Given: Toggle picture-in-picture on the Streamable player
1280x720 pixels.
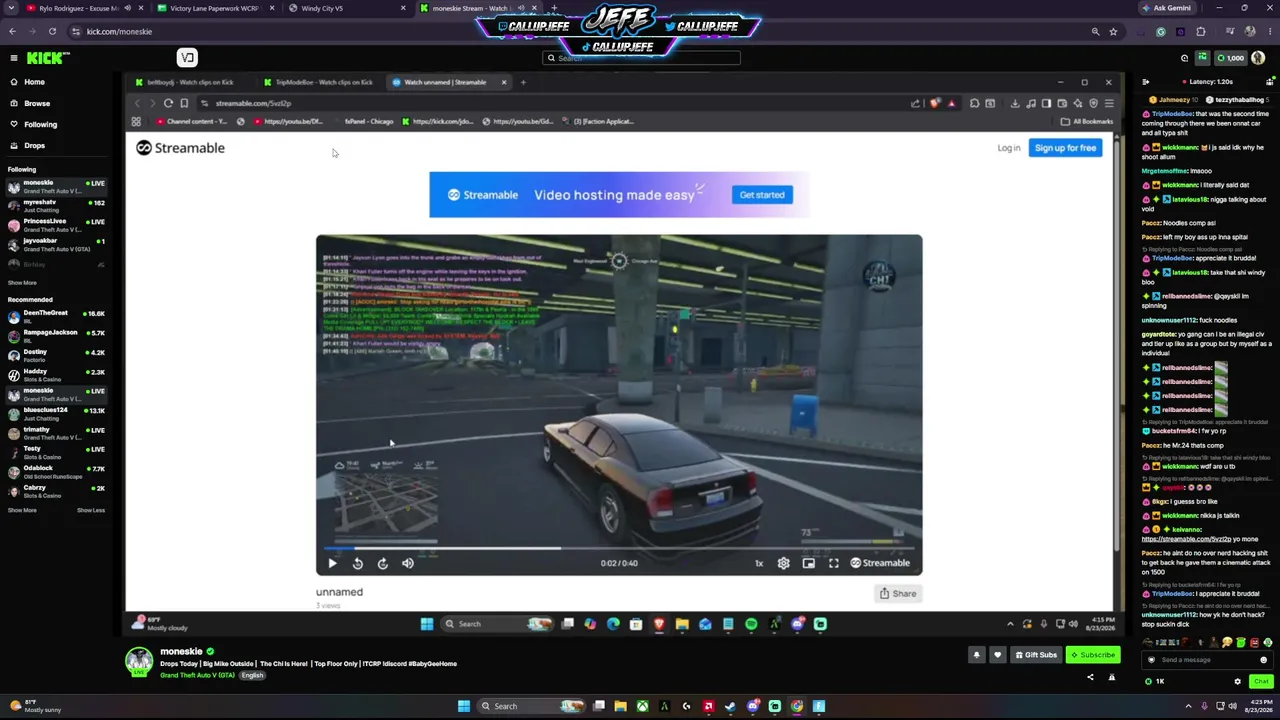Looking at the screenshot, I should click(808, 563).
